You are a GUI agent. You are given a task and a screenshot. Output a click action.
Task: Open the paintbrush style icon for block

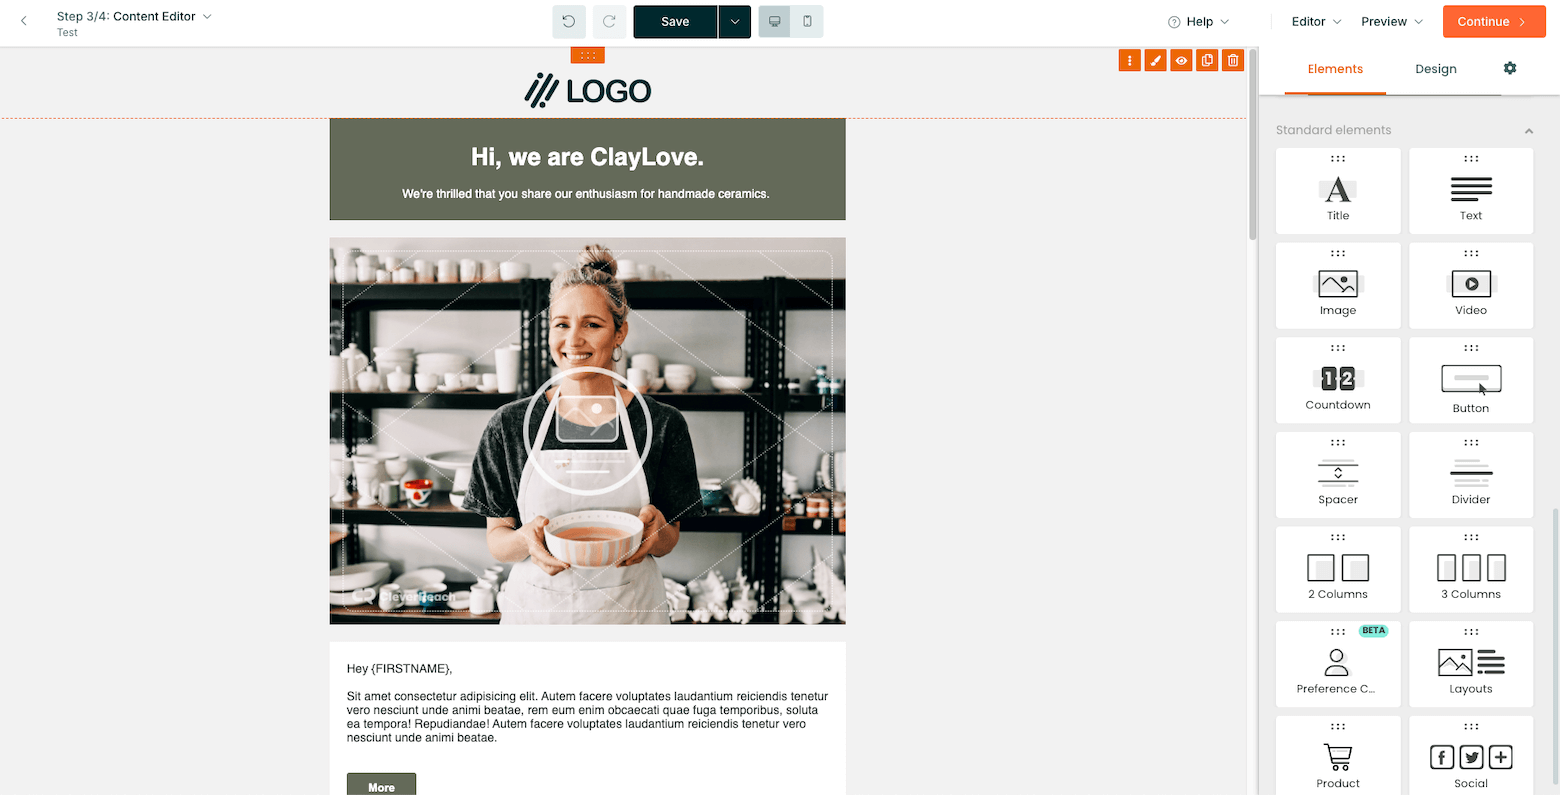1156,61
